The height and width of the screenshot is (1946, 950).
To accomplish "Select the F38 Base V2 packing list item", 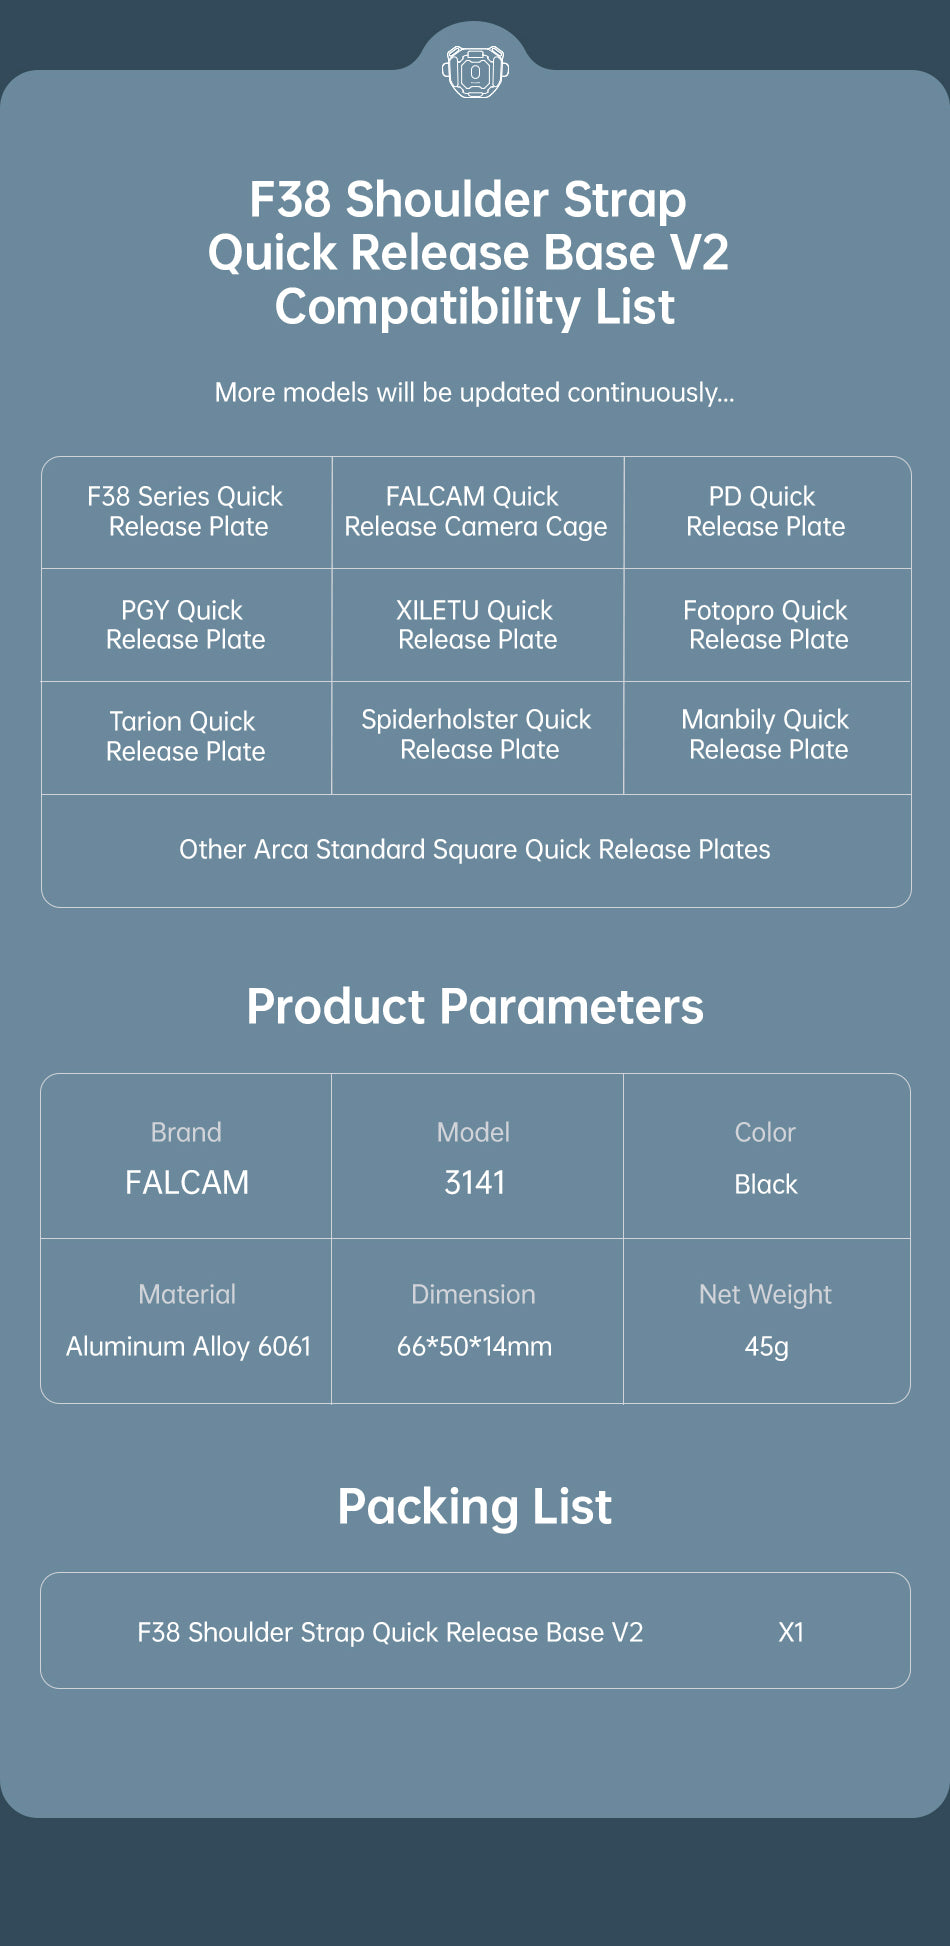I will pyautogui.click(x=390, y=1632).
